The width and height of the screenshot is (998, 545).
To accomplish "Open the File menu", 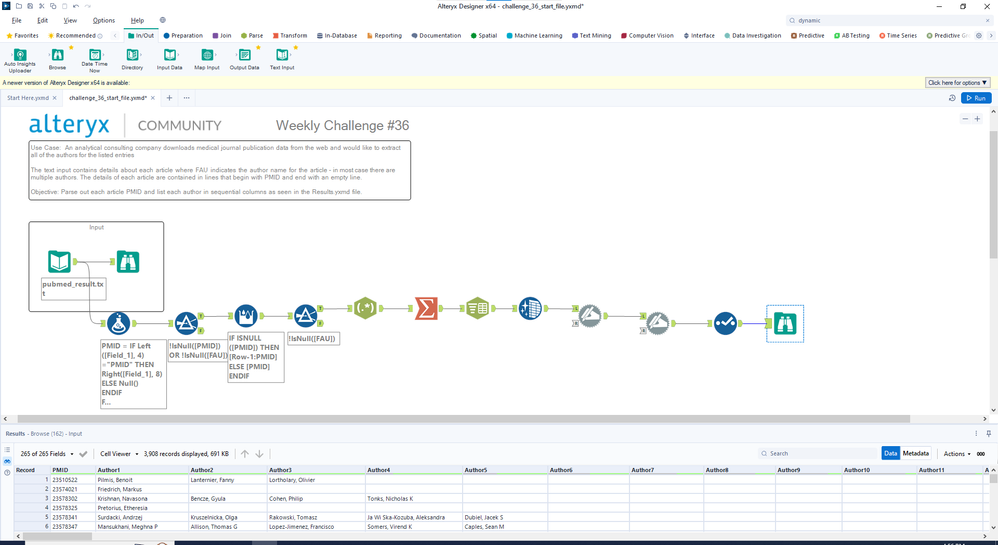I will [x=17, y=20].
